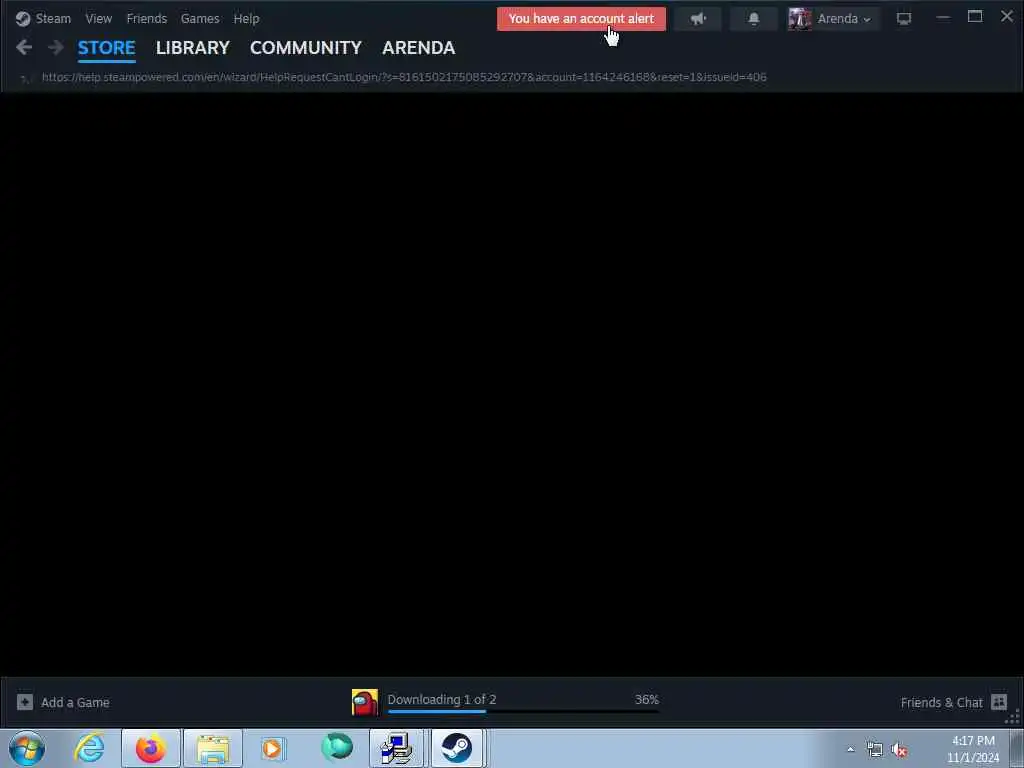Close the Steam window
Viewport: 1024px width, 768px height.
pyautogui.click(x=1007, y=17)
